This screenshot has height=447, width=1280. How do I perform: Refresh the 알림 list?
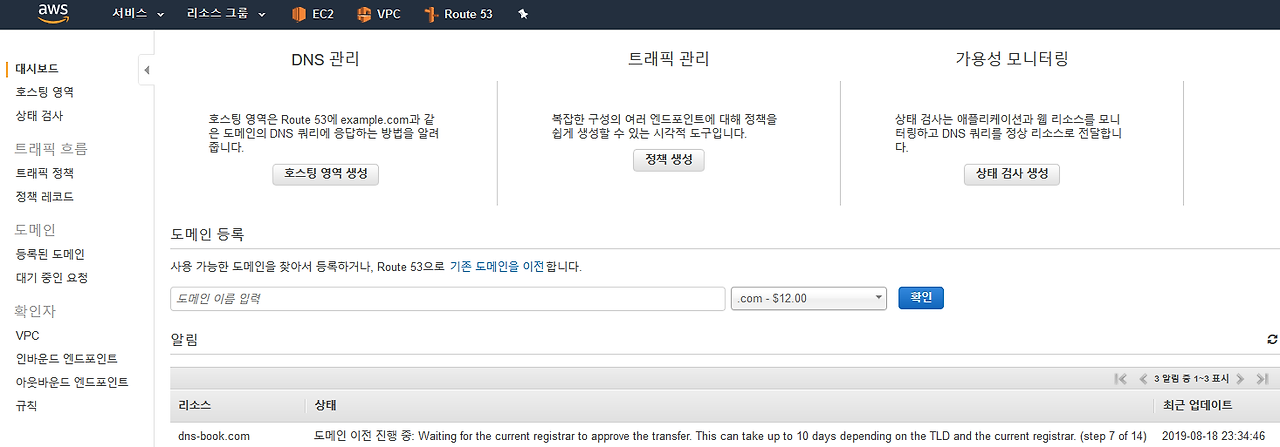pos(1272,340)
